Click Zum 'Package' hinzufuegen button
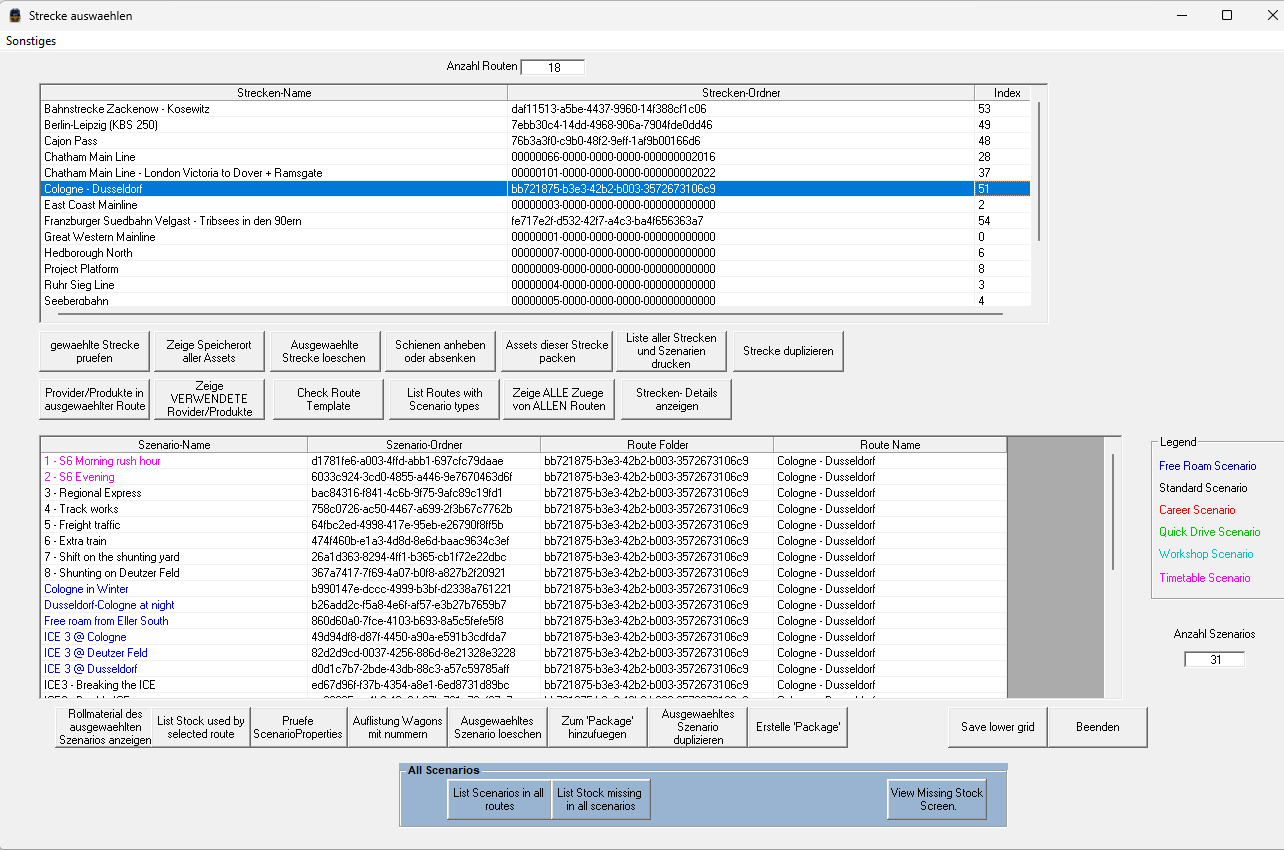This screenshot has height=850, width=1284. (x=598, y=727)
